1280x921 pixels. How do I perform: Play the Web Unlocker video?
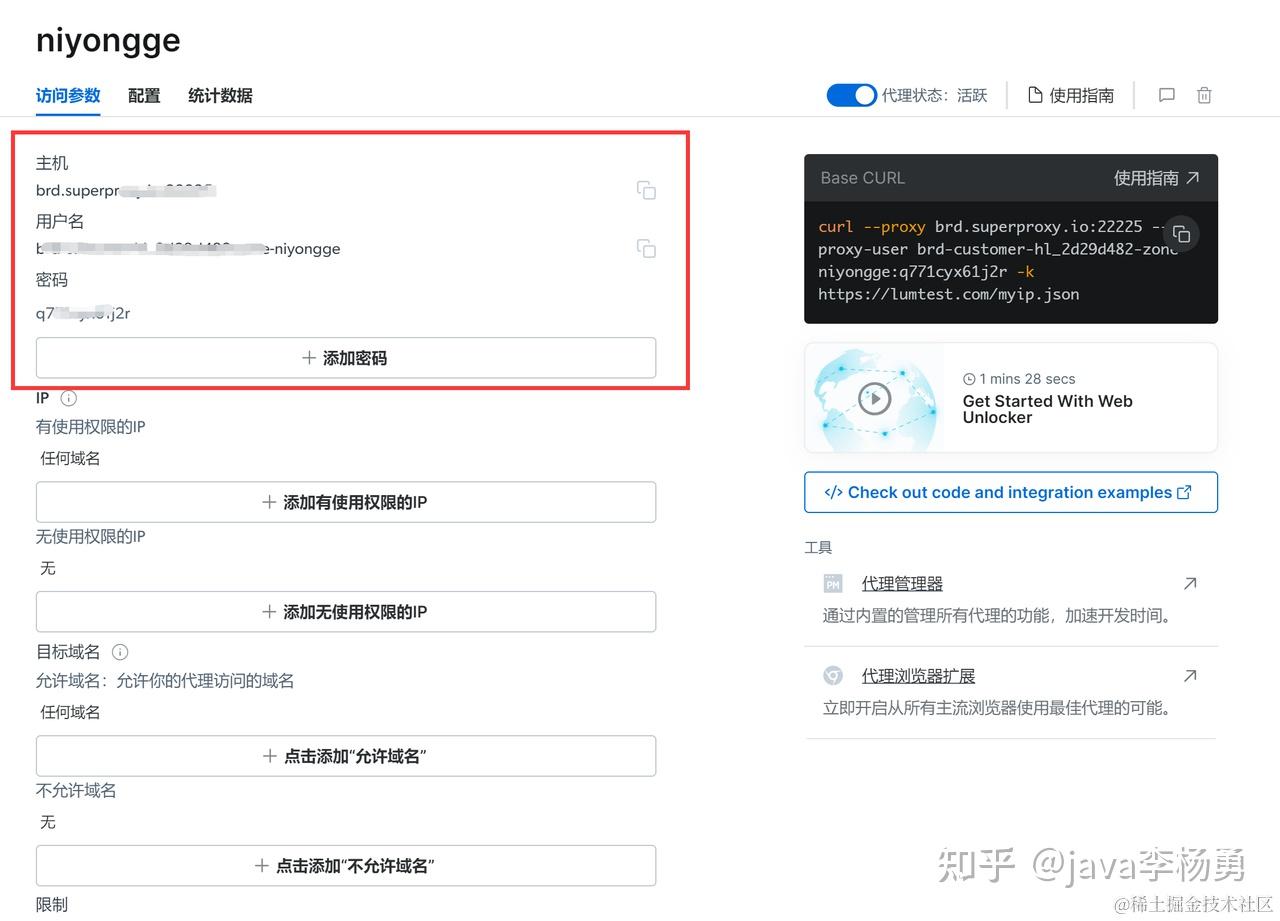coord(874,398)
